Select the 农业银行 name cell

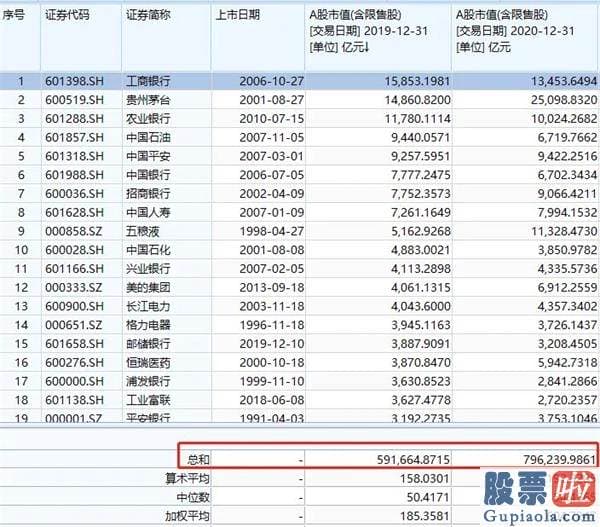148,119
